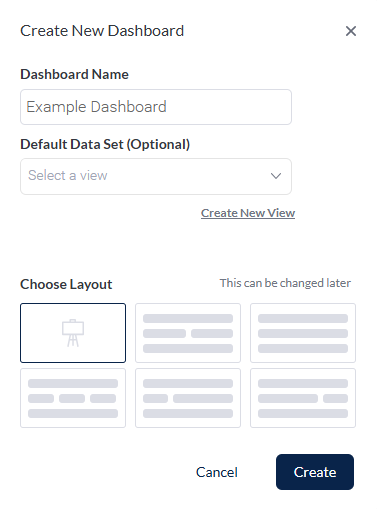
Task: Cancel the dashboard creation
Action: (x=217, y=472)
